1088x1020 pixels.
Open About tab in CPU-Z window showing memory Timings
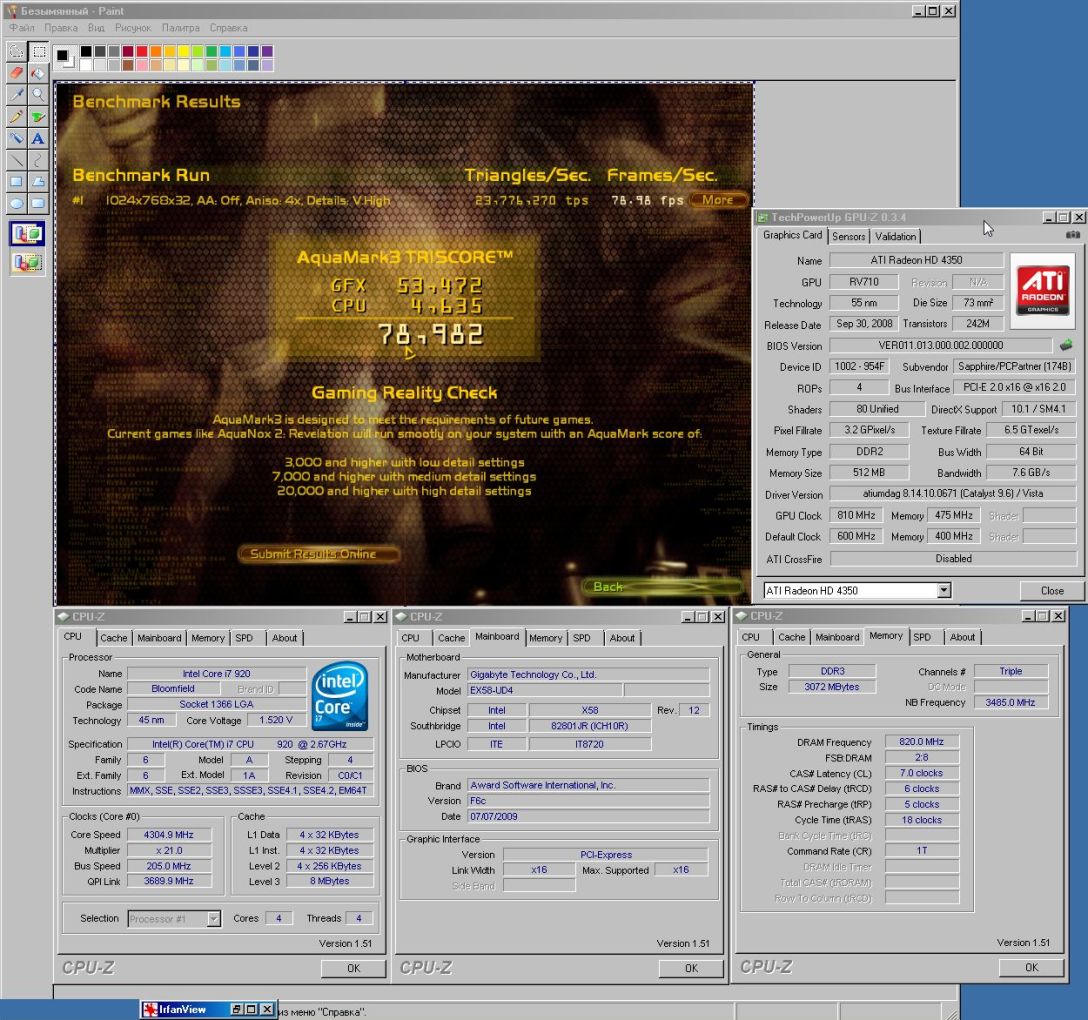(x=962, y=638)
